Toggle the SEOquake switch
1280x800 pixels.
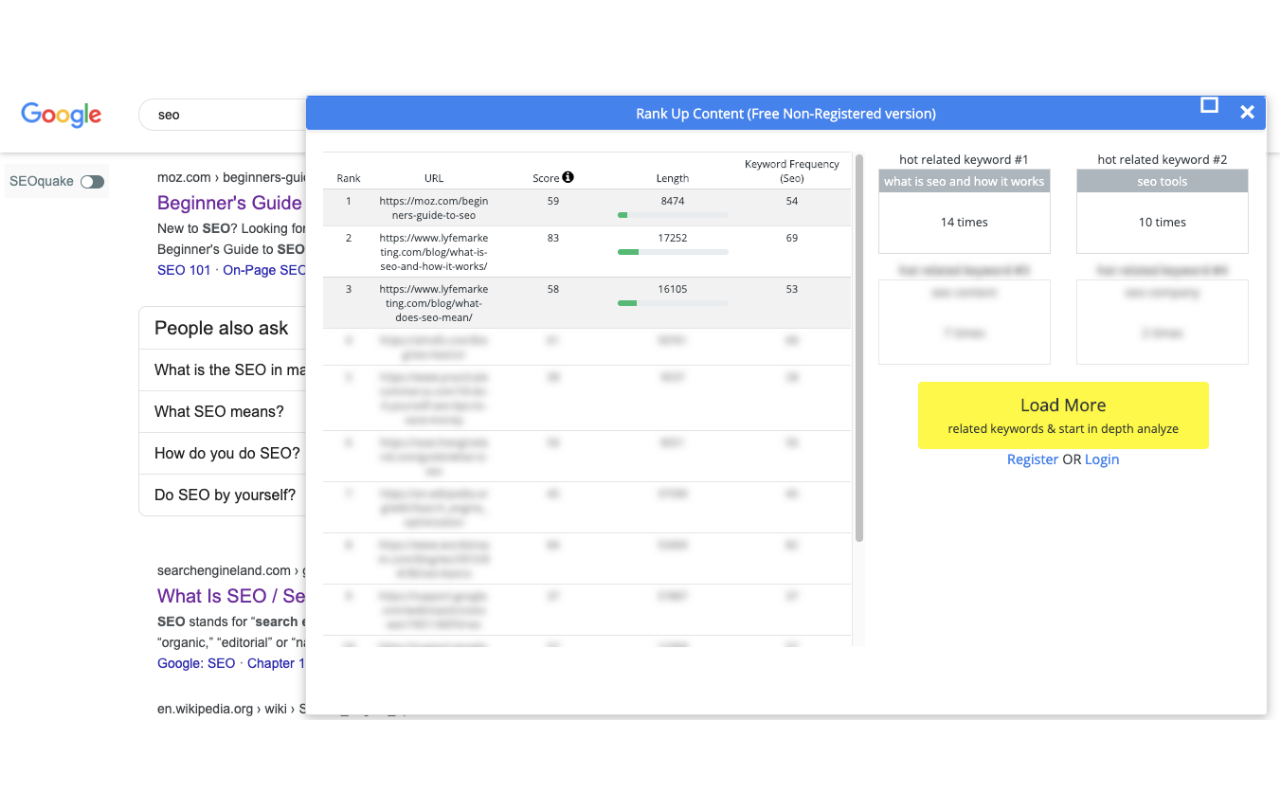coord(92,182)
